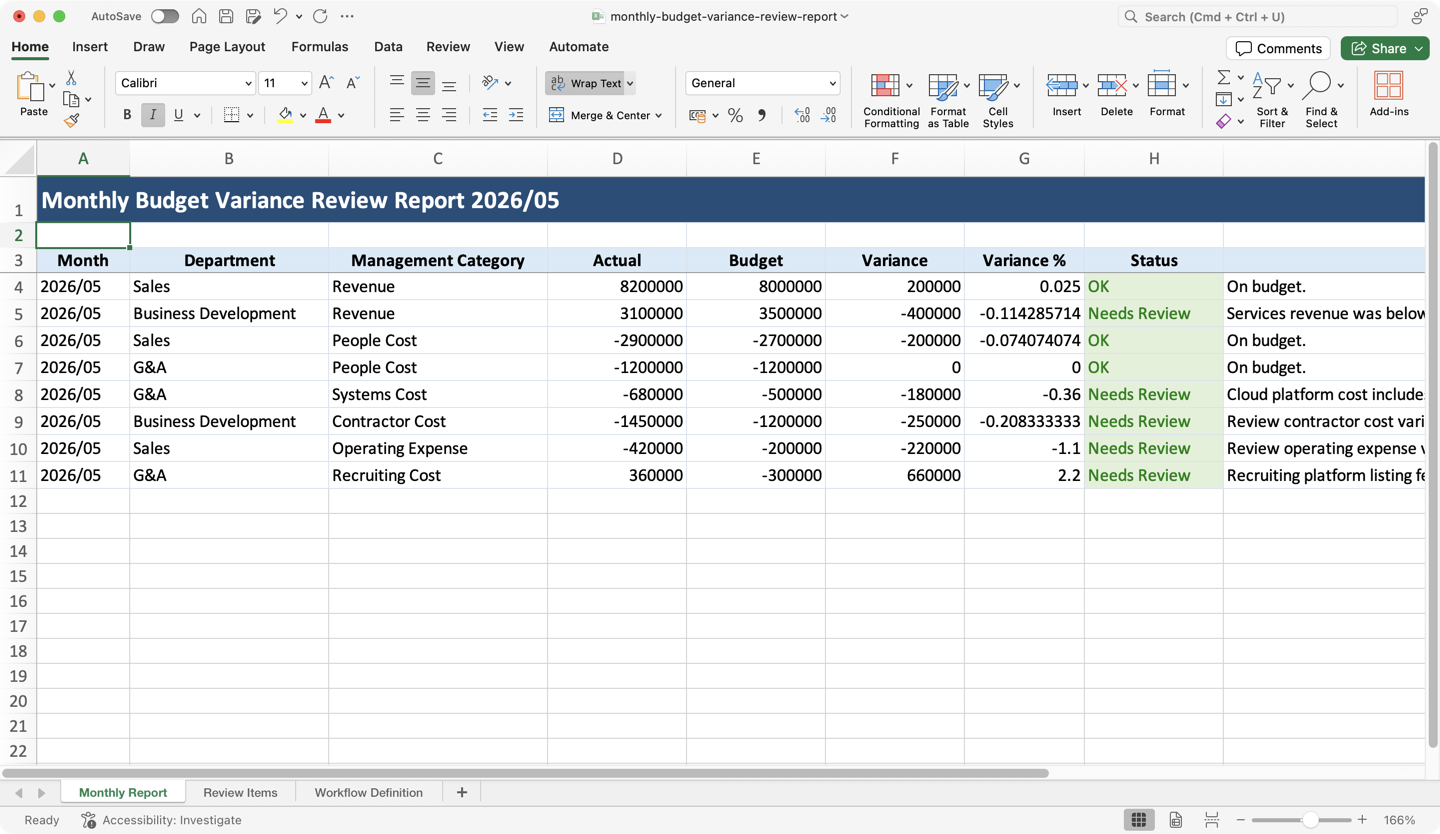1440x834 pixels.
Task: Switch to the Review Items sheet tab
Action: pyautogui.click(x=240, y=793)
